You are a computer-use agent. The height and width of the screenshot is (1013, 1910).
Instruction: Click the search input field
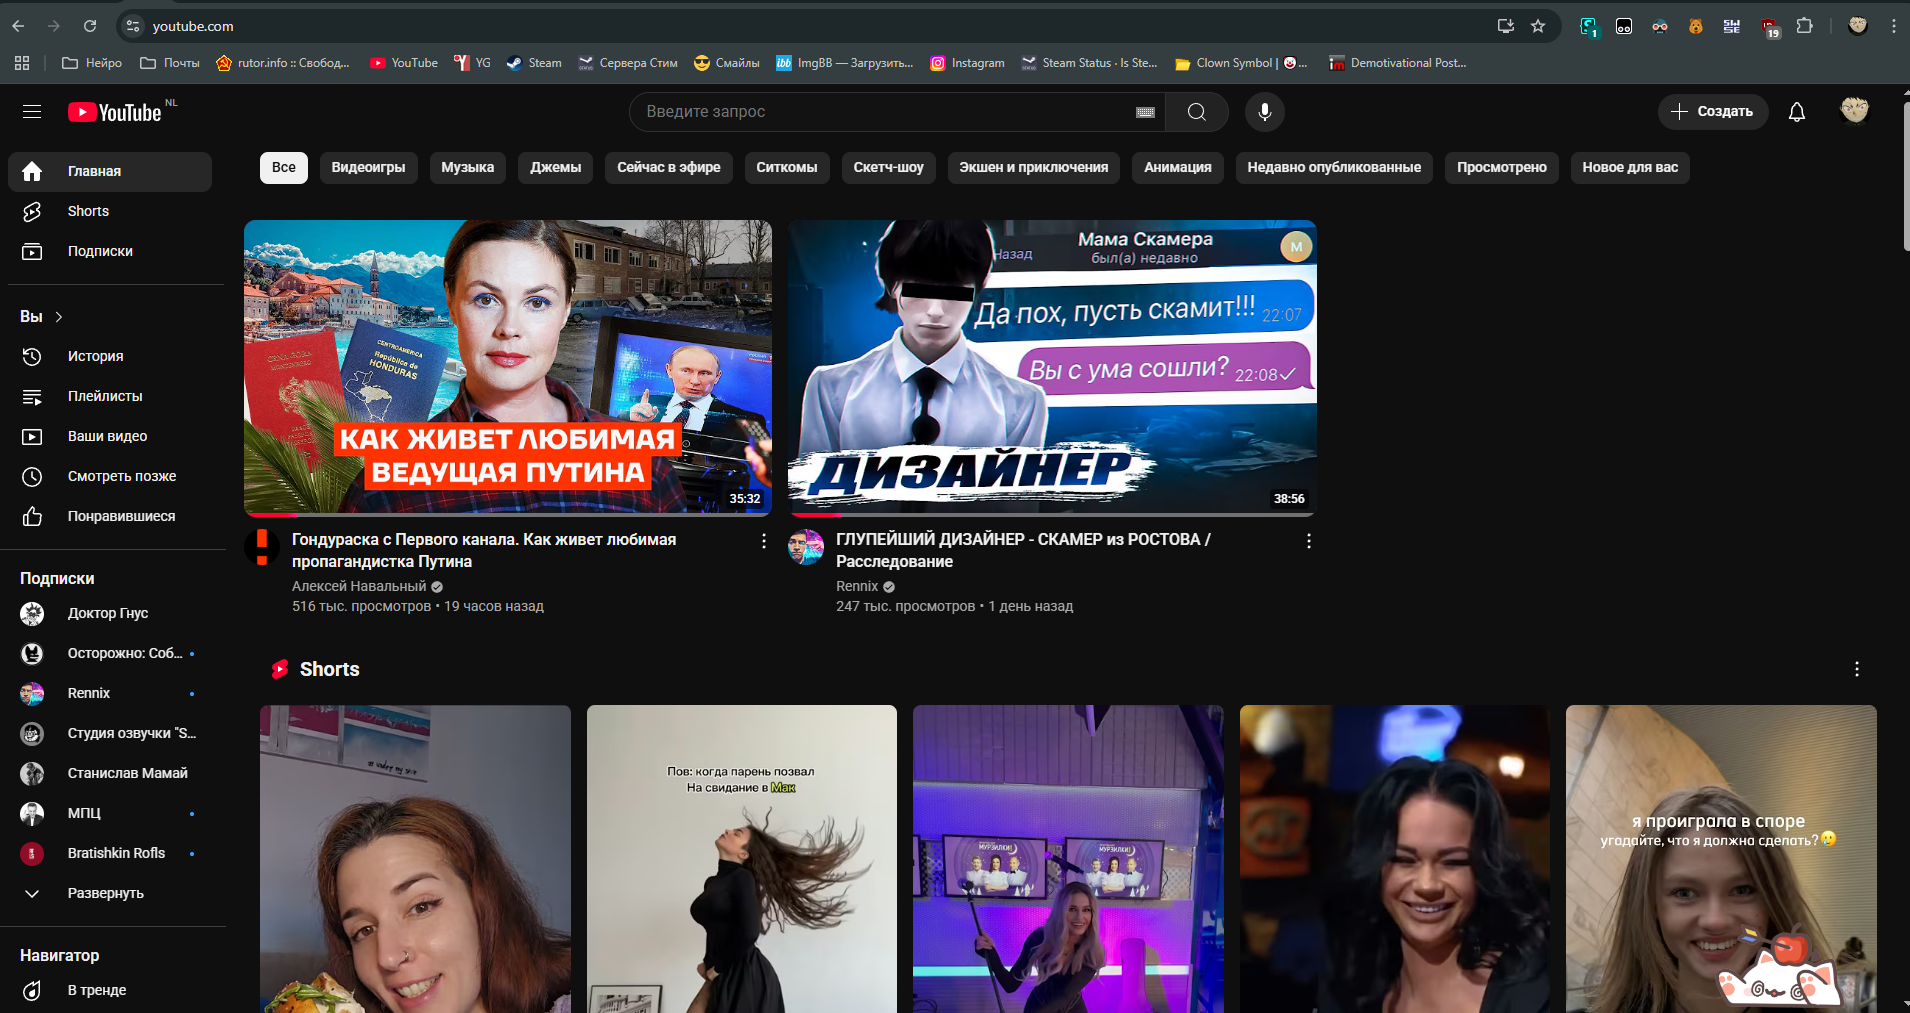click(x=880, y=112)
